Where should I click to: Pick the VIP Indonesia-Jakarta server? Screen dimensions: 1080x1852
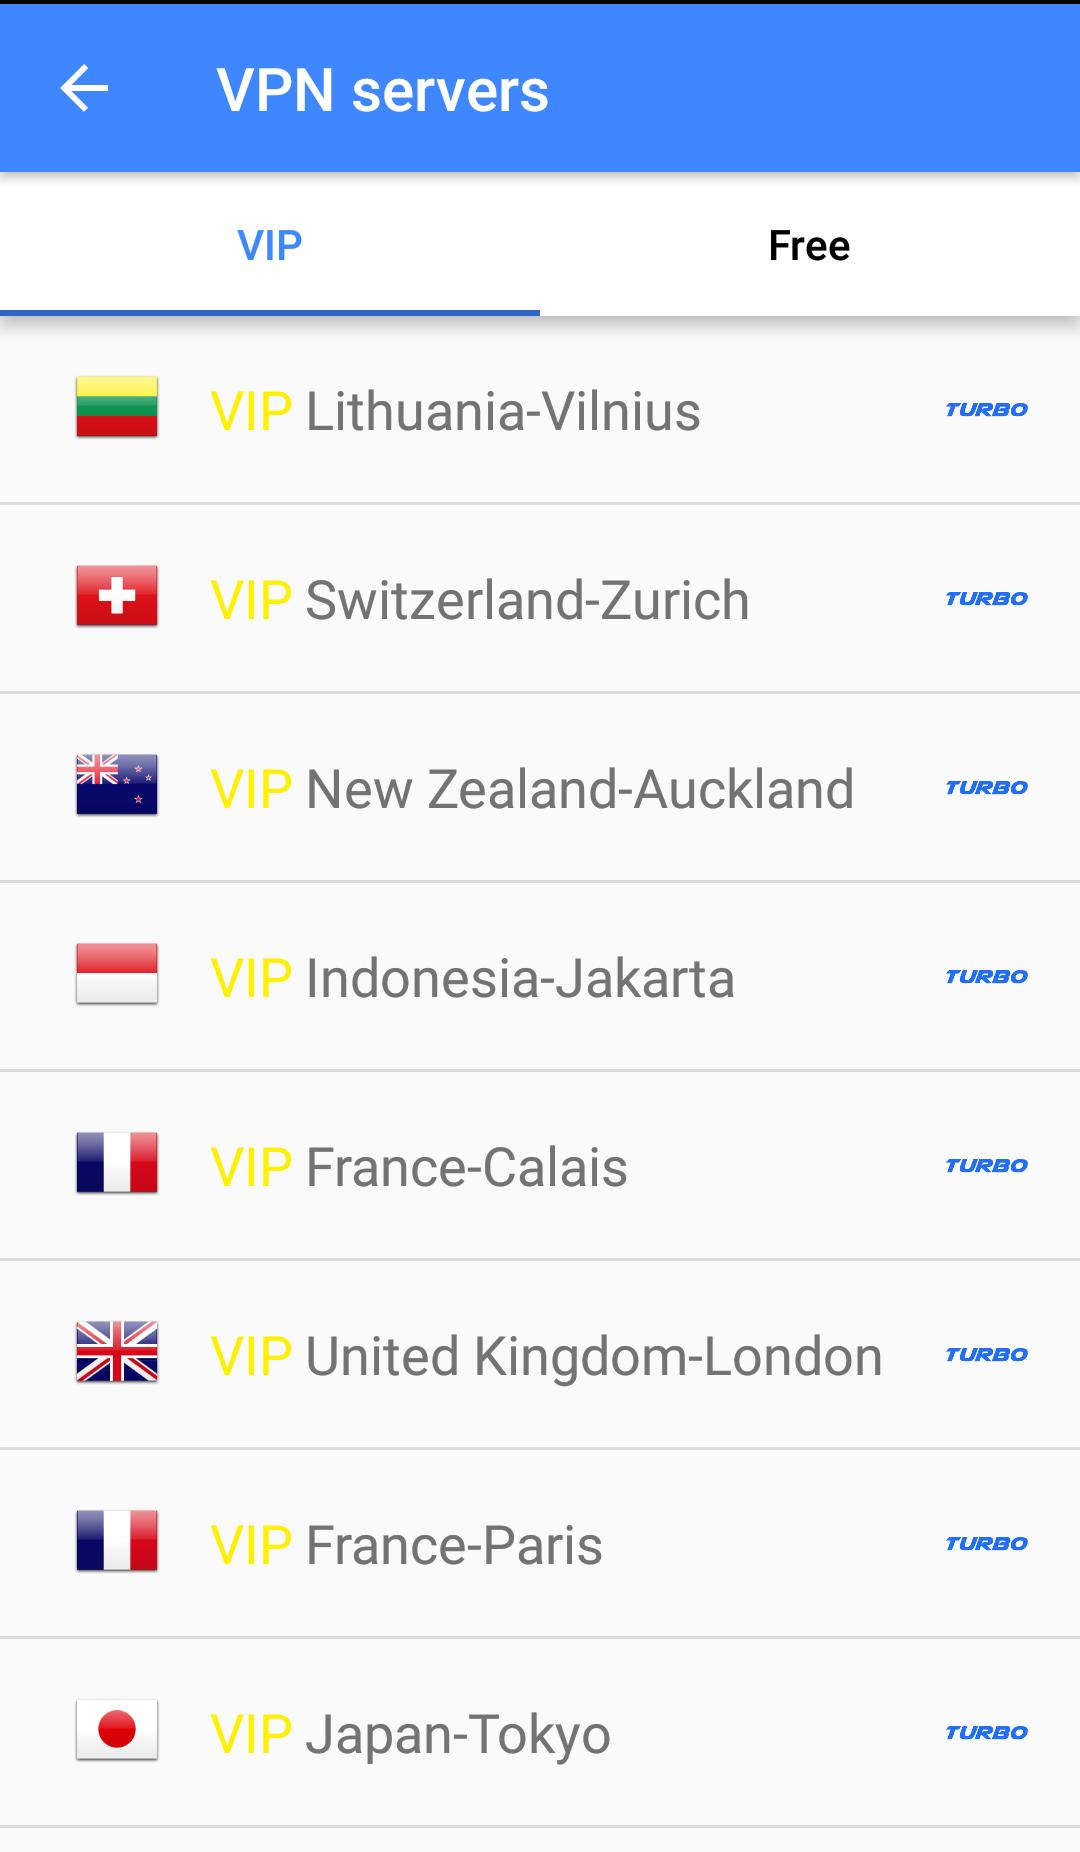pos(472,978)
